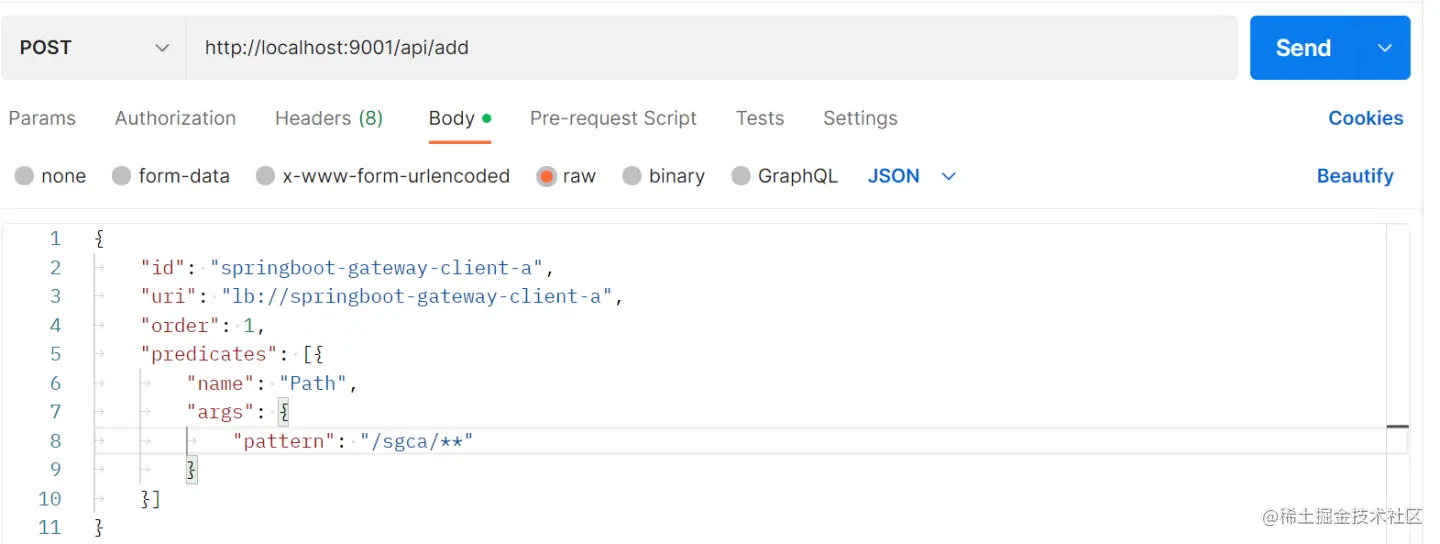The height and width of the screenshot is (544, 1440).
Task: Select x-www-form-urlencoded body type
Action: tap(265, 176)
